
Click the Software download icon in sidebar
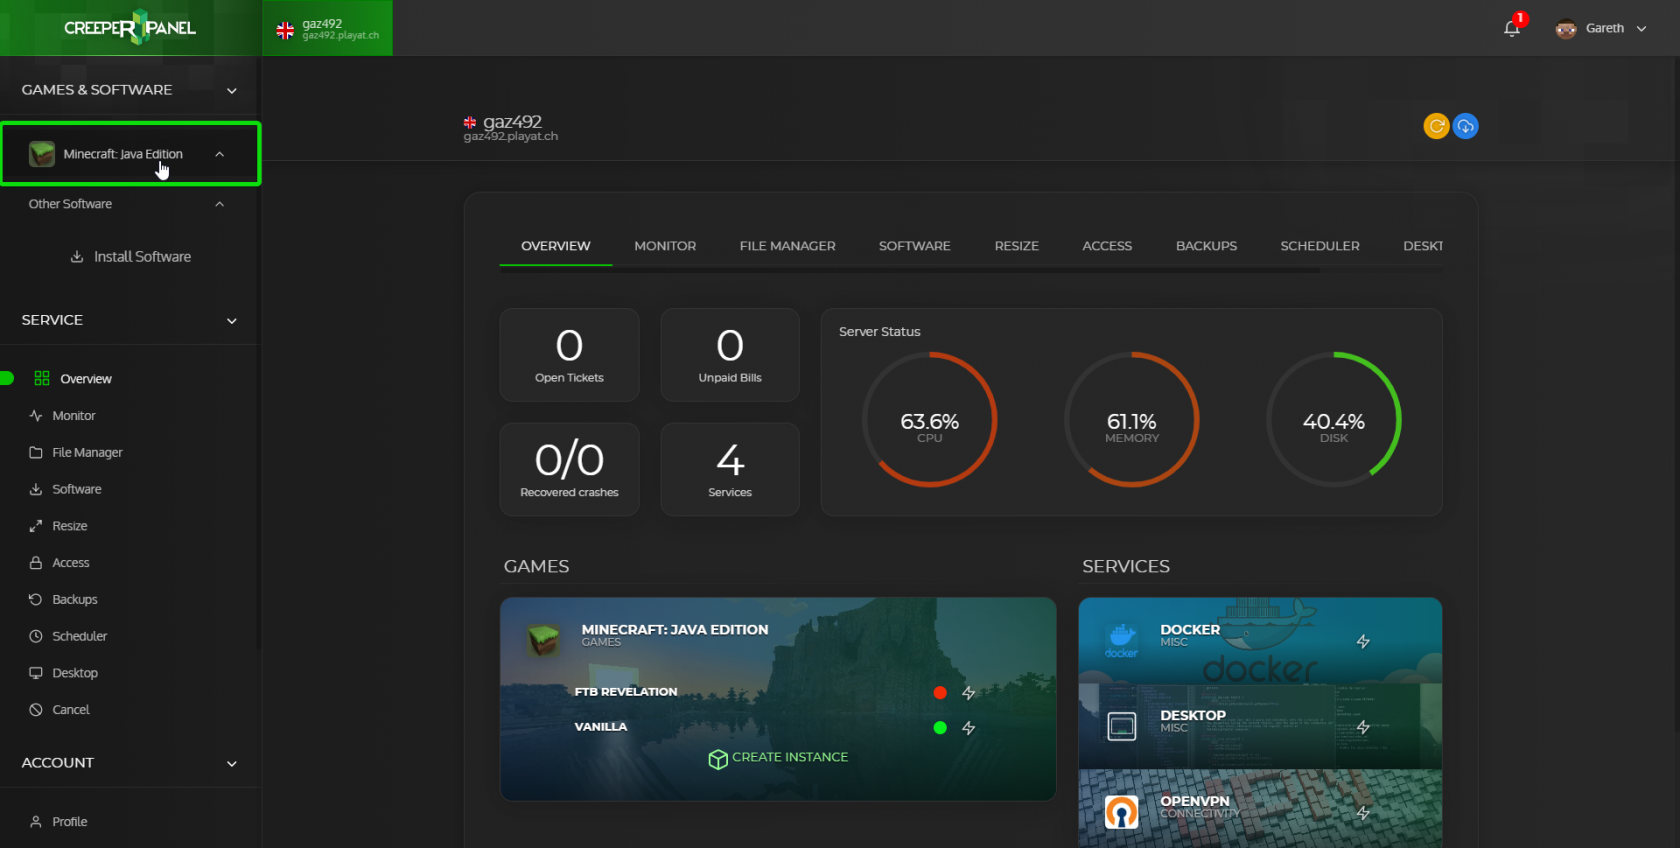pyautogui.click(x=36, y=489)
